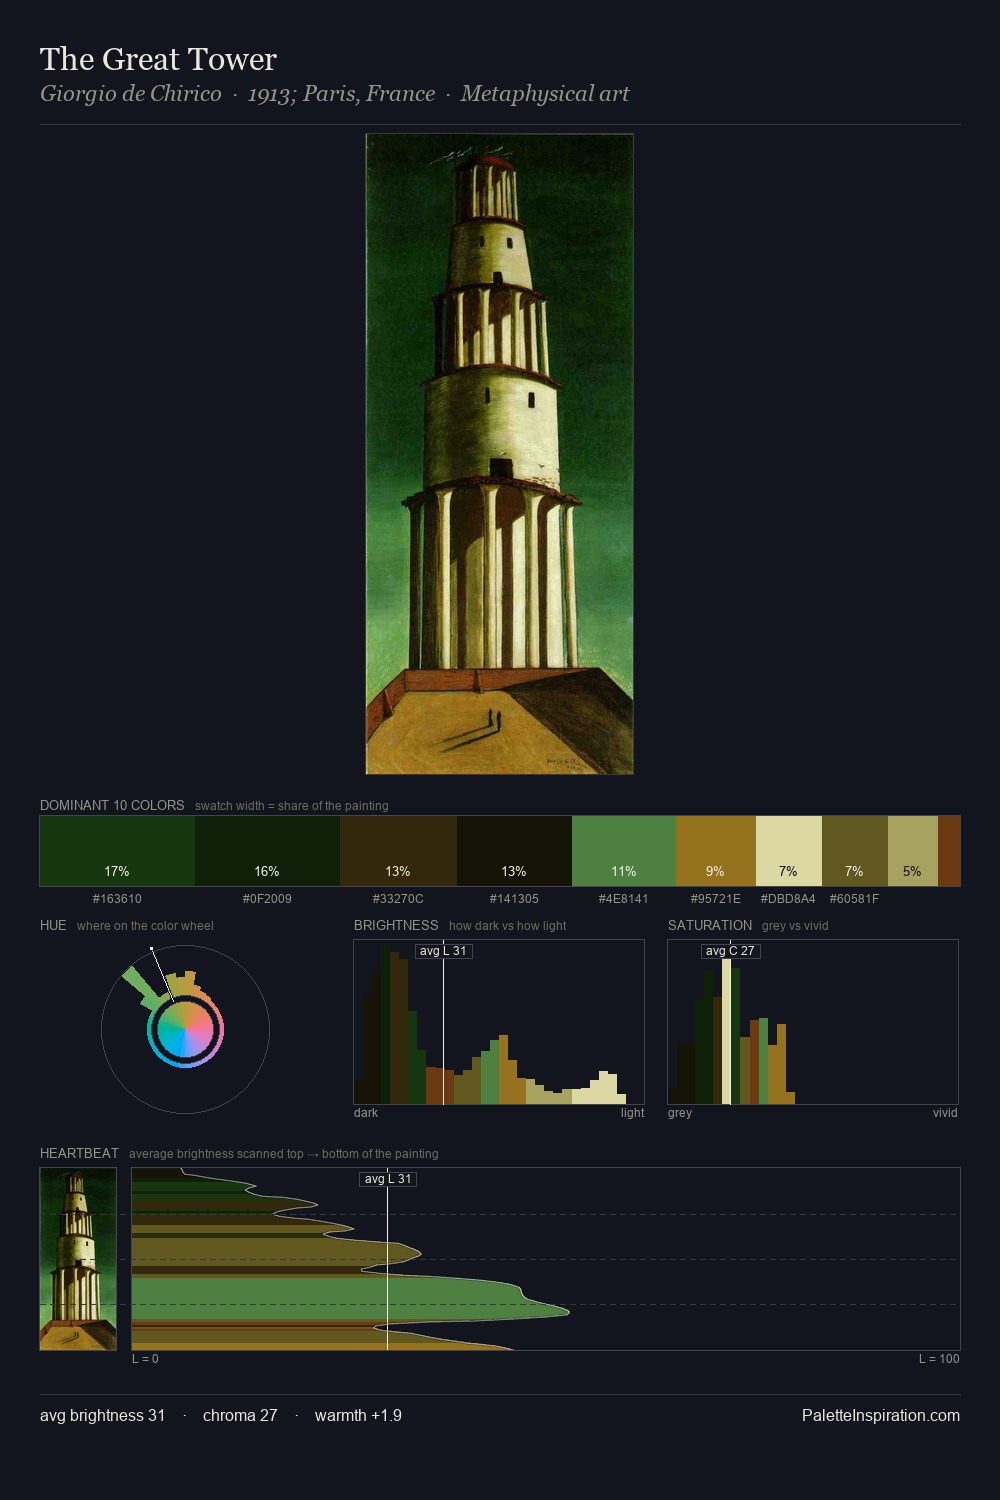Click the 'BRIGHTNESS' section heading
The height and width of the screenshot is (1500, 1000).
pos(396,925)
